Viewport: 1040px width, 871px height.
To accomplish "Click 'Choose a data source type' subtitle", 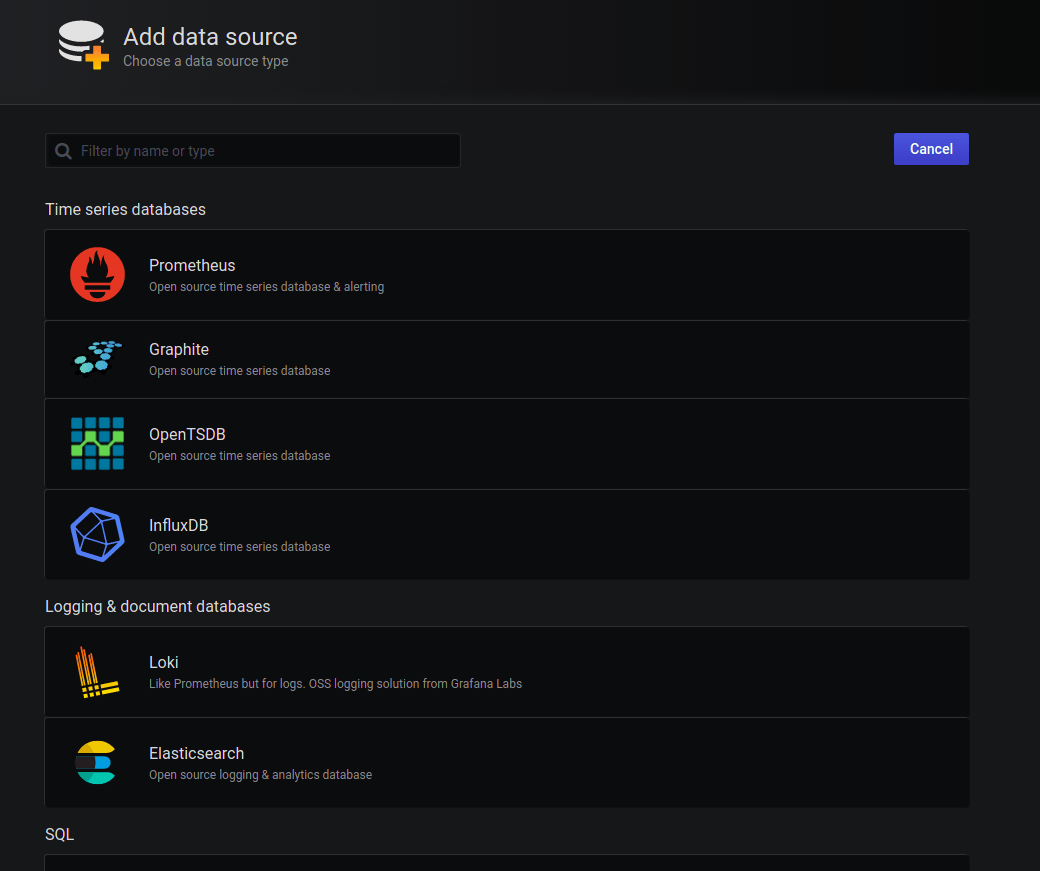I will 206,61.
